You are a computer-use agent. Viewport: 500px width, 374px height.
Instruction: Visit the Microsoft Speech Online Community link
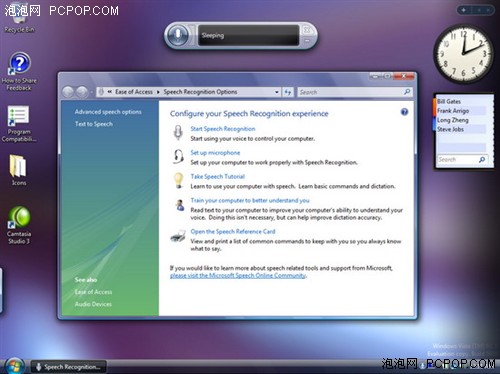point(238,275)
